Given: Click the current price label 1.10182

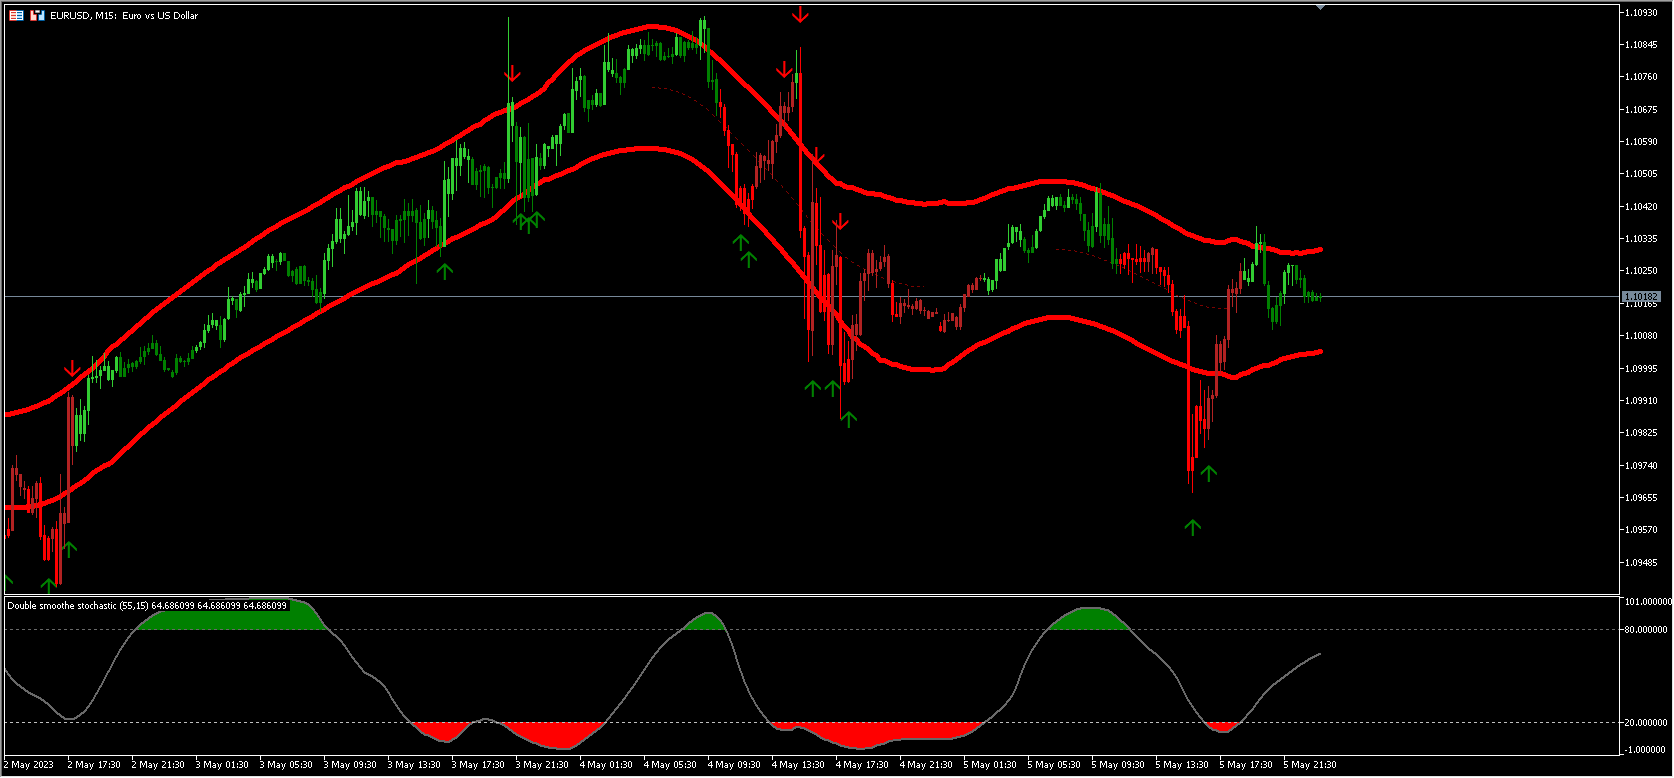Looking at the screenshot, I should [x=1641, y=297].
